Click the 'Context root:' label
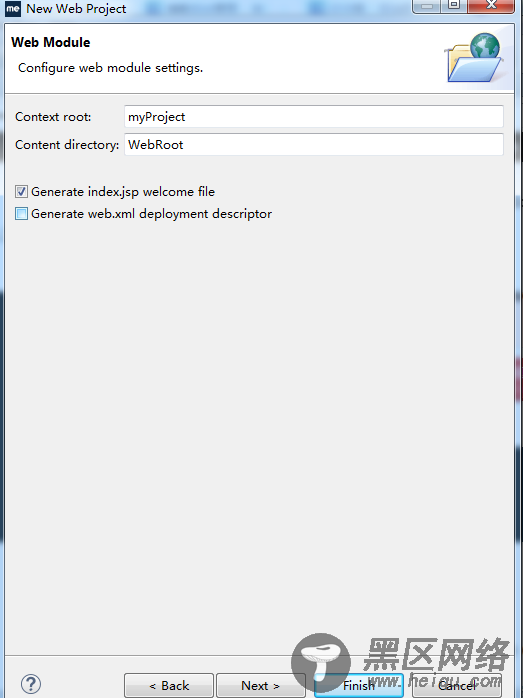523x698 pixels. [x=53, y=117]
